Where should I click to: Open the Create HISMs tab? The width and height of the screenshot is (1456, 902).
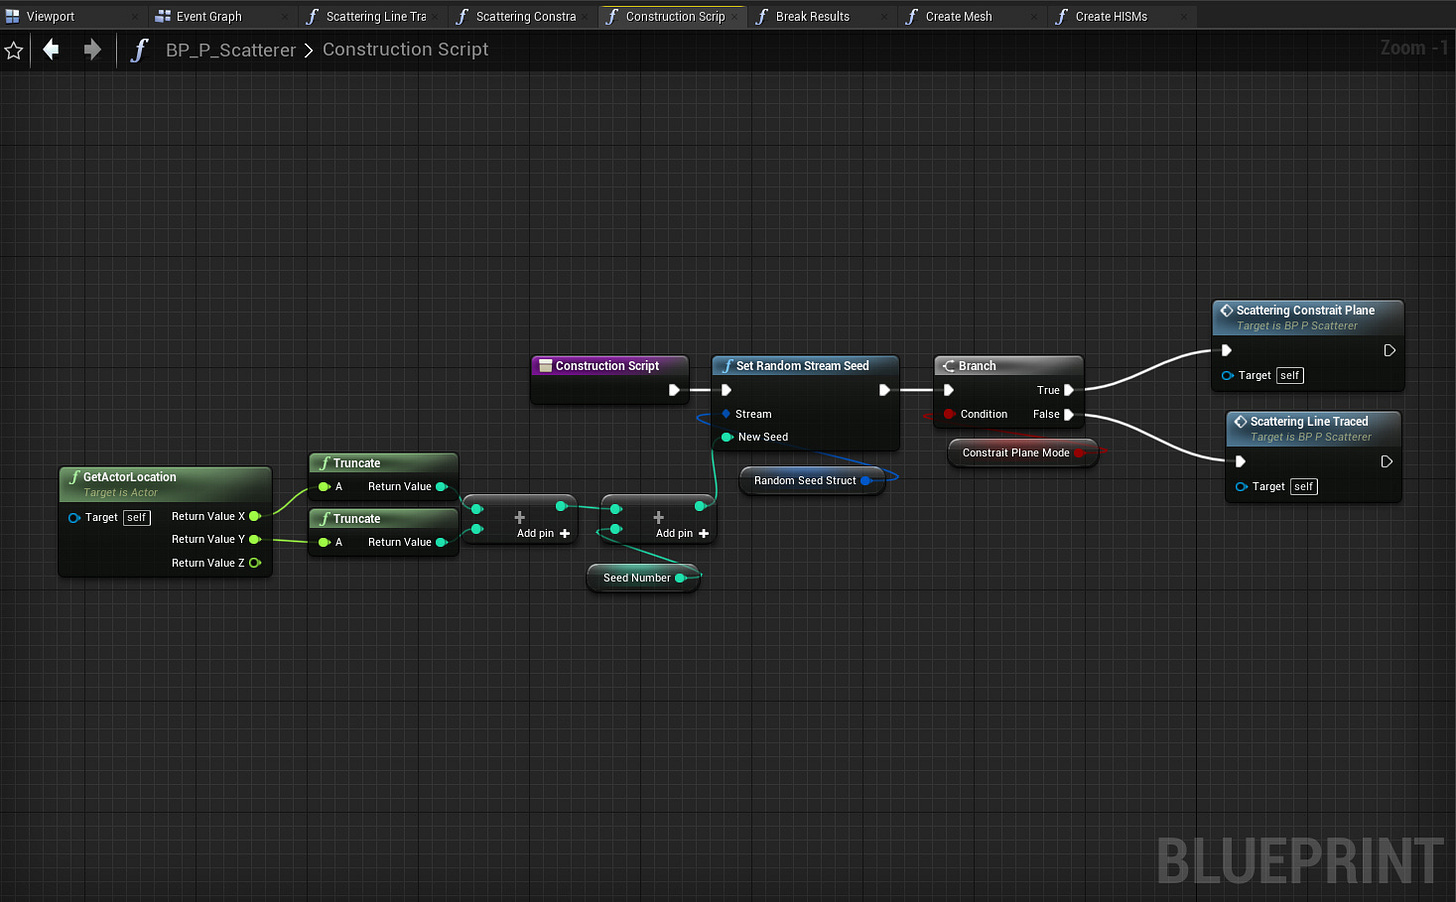coord(1123,16)
